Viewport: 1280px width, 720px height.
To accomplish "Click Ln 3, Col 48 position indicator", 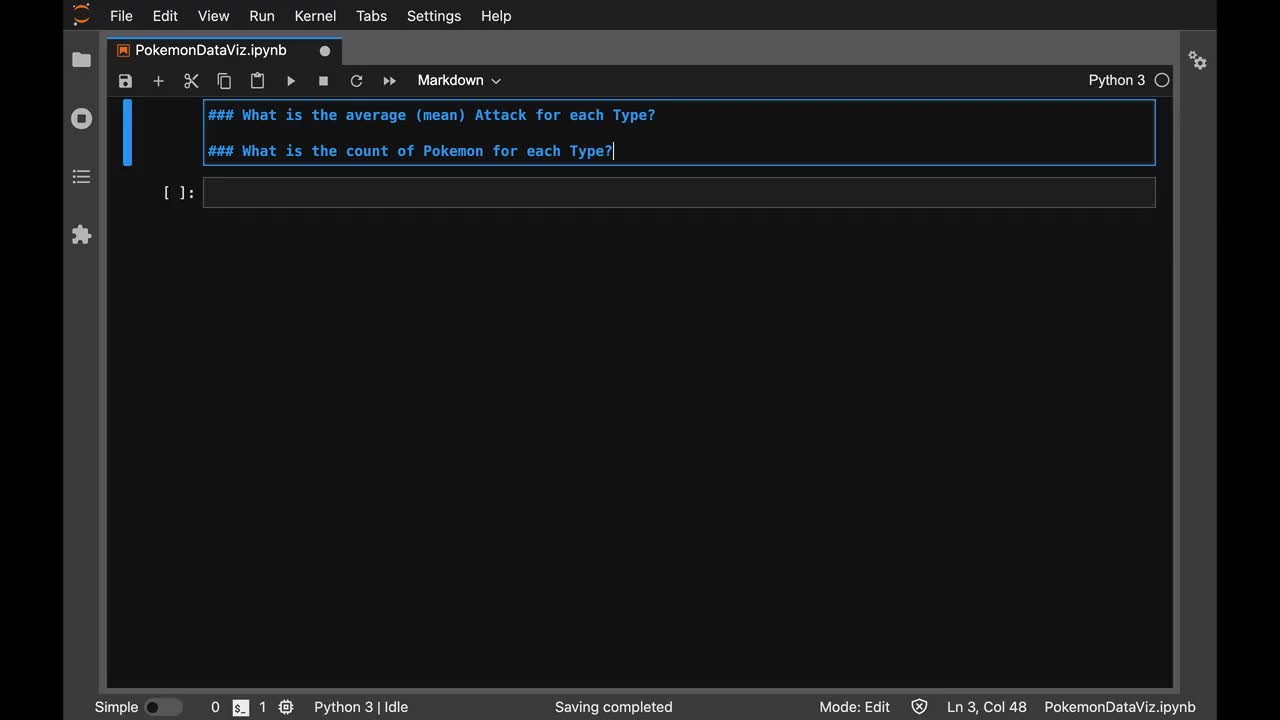I will (987, 707).
